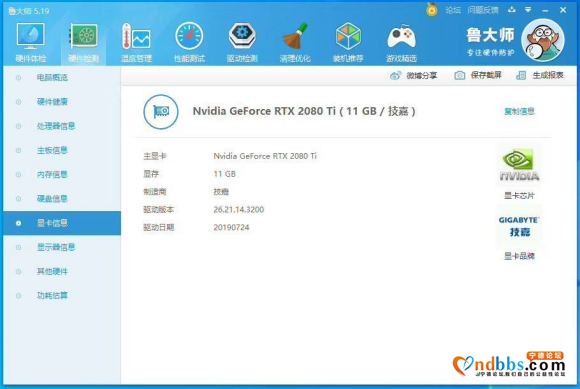Click the '驱动日期' label
This screenshot has height=389, width=580.
pos(158,227)
